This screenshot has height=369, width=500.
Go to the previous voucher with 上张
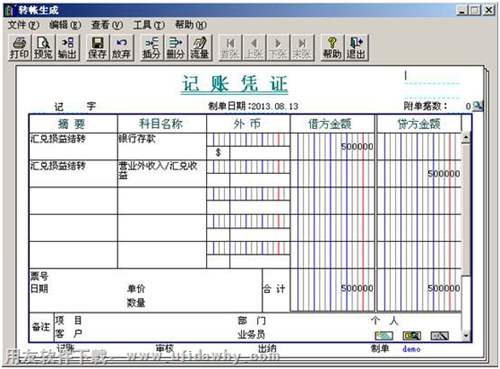pos(254,48)
